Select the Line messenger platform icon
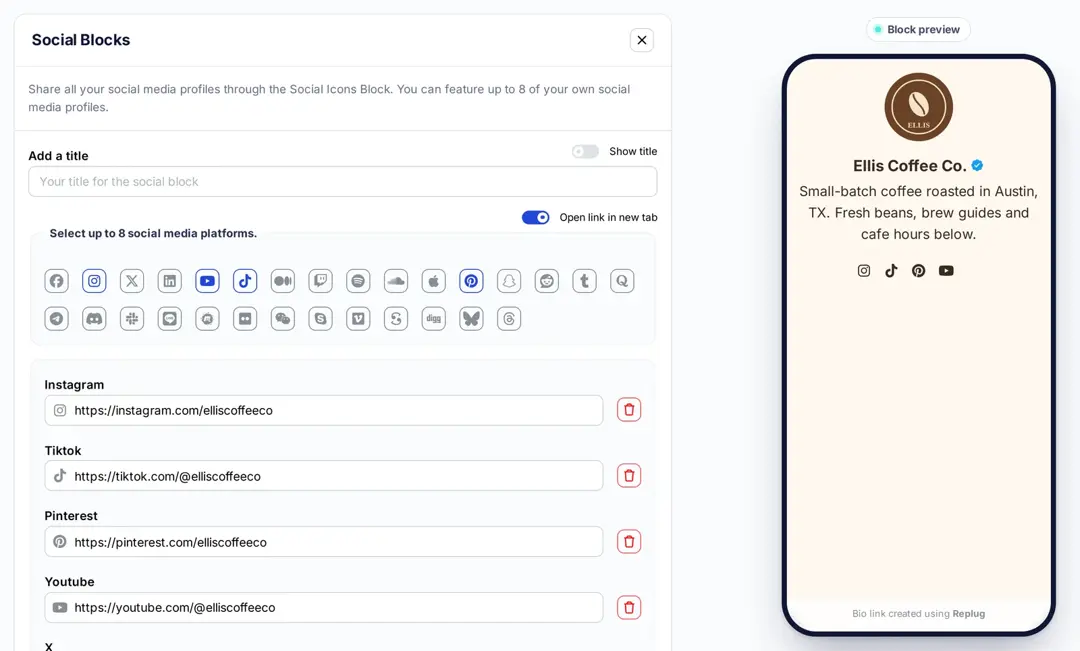The width and height of the screenshot is (1080, 651). pos(169,319)
